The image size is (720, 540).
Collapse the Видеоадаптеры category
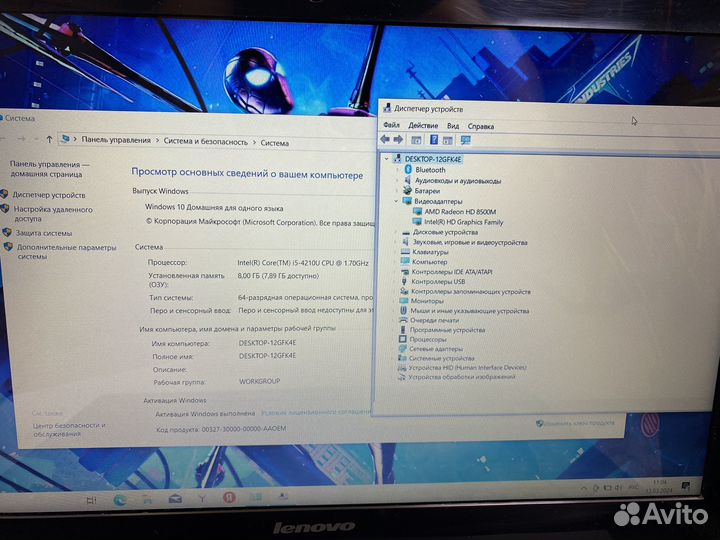(396, 201)
